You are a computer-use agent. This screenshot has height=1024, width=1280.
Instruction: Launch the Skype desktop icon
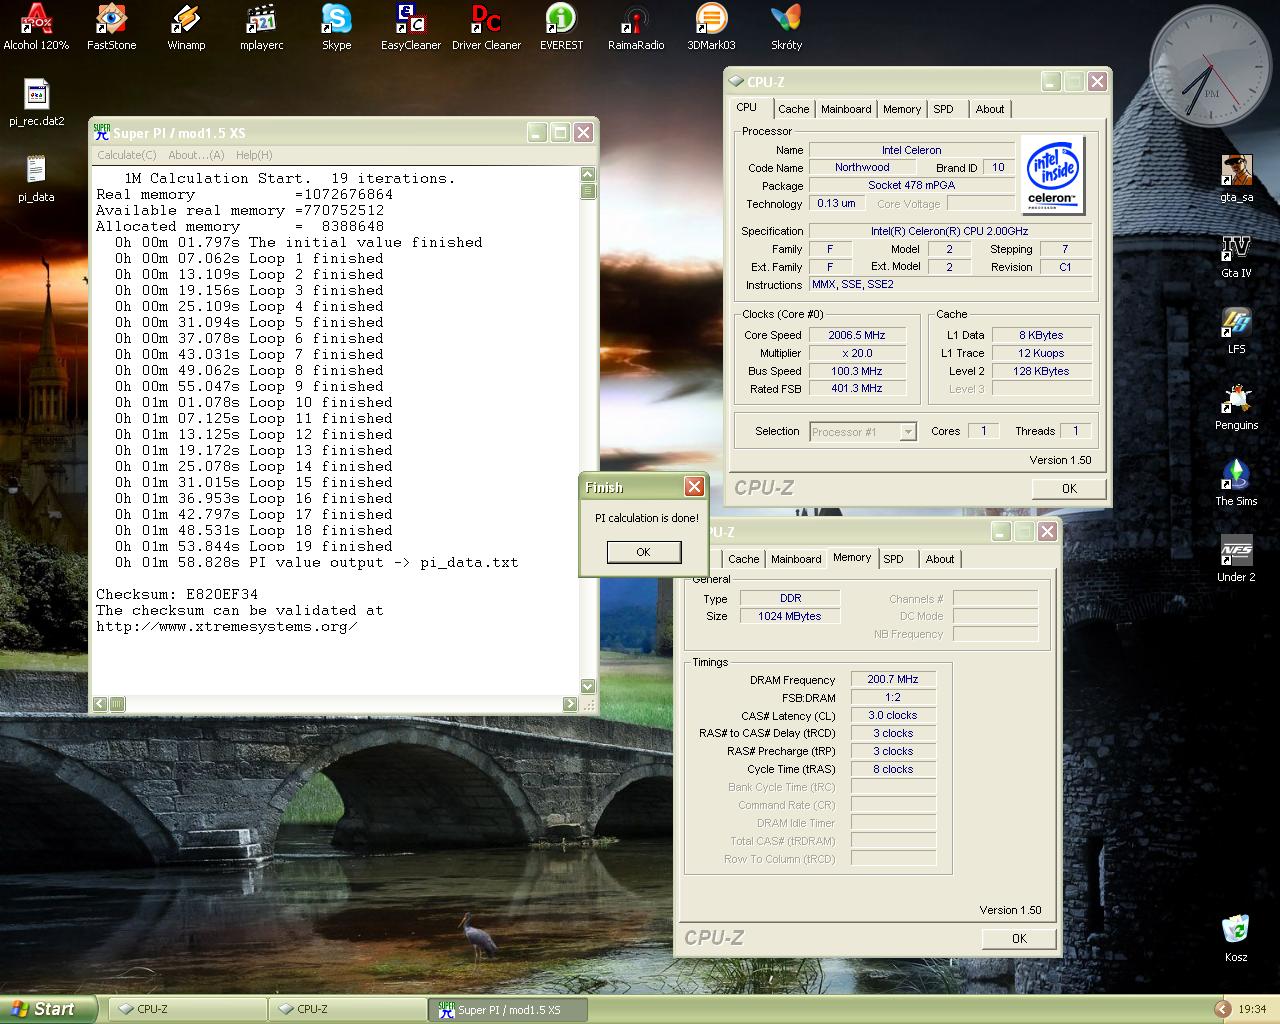(x=336, y=20)
